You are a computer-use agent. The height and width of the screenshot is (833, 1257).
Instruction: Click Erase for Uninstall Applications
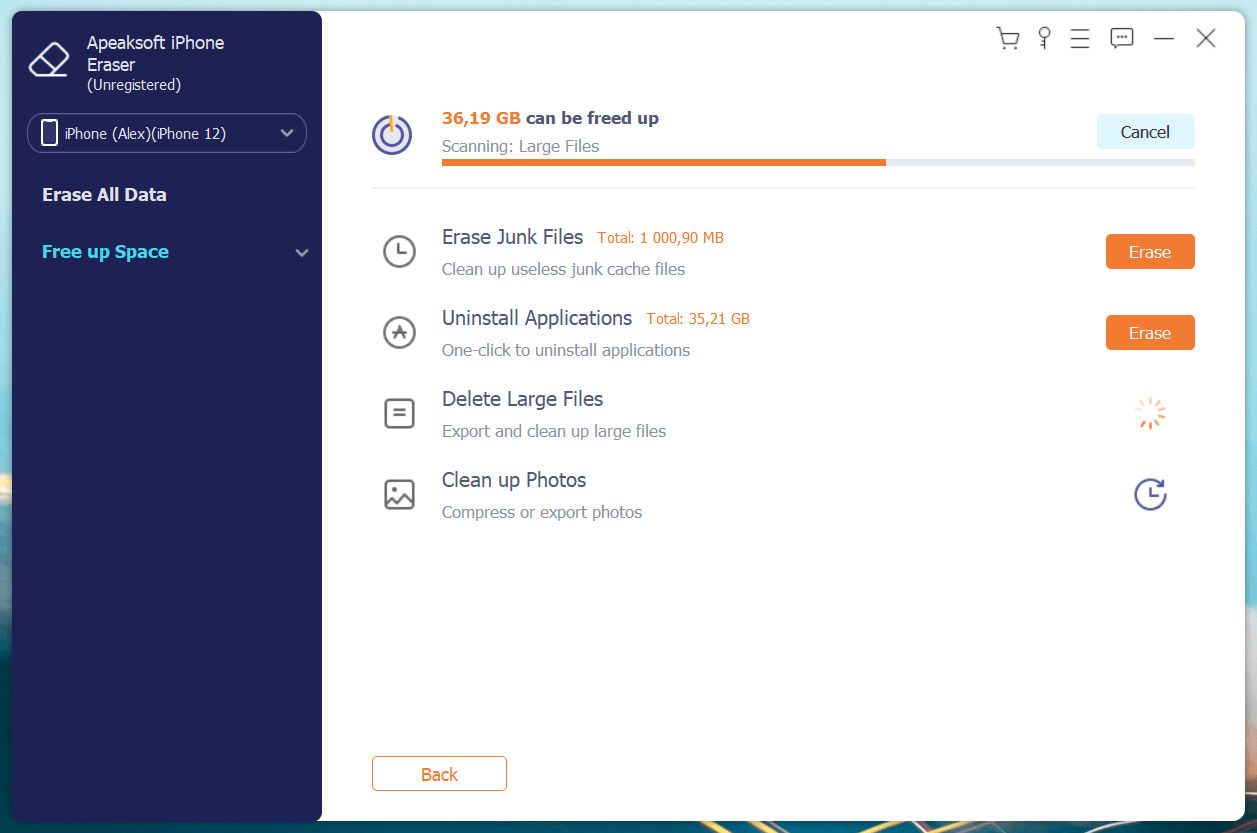[1150, 333]
